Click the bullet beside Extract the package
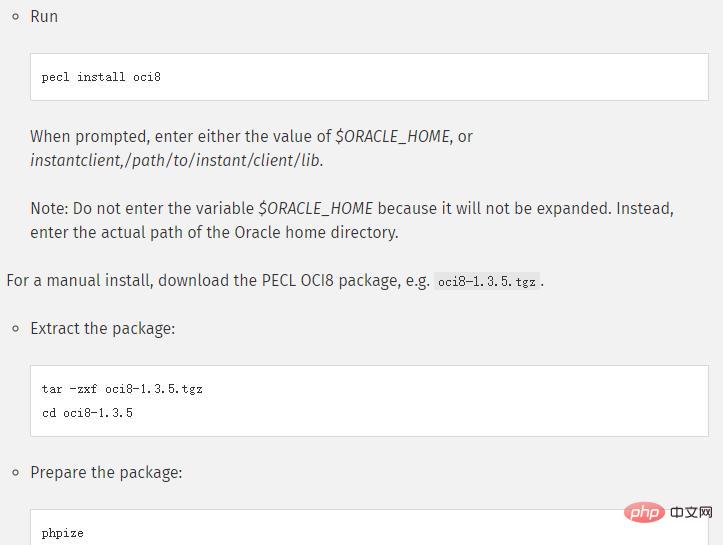 click(15, 328)
